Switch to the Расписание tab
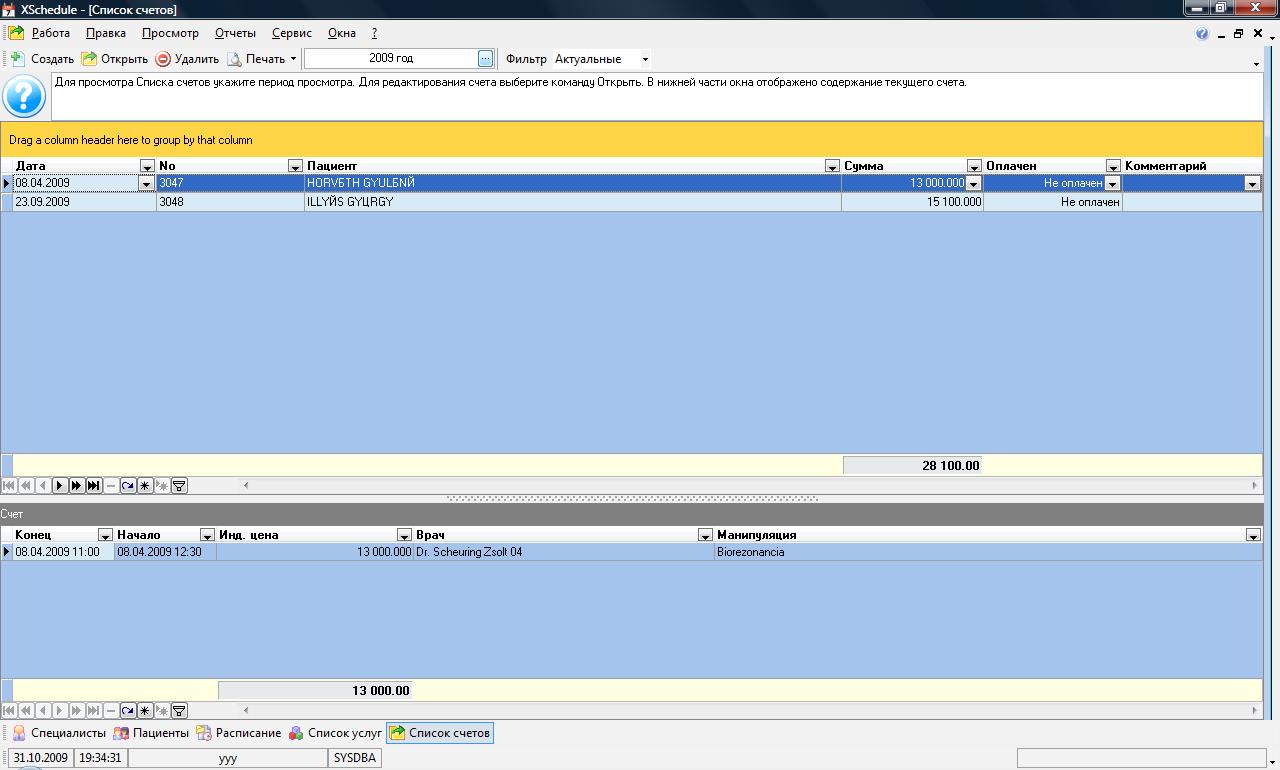The width and height of the screenshot is (1280, 770). 239,733
